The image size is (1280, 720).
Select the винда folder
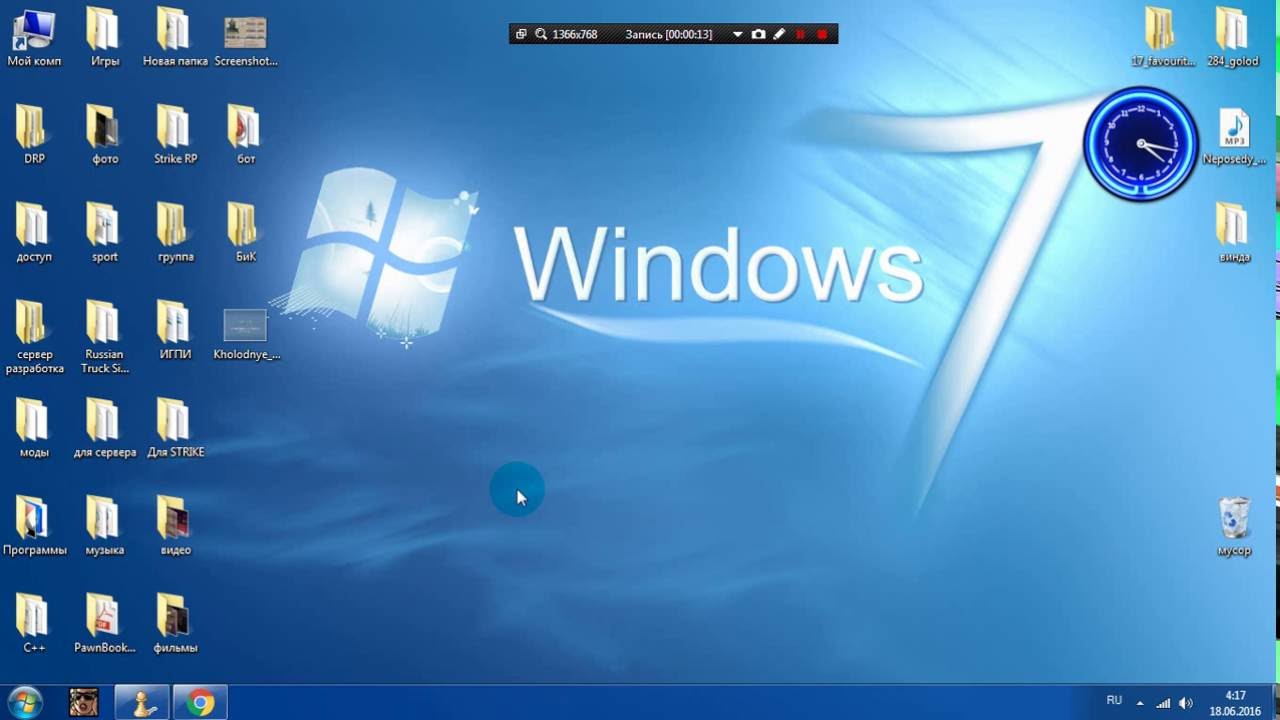(x=1234, y=233)
